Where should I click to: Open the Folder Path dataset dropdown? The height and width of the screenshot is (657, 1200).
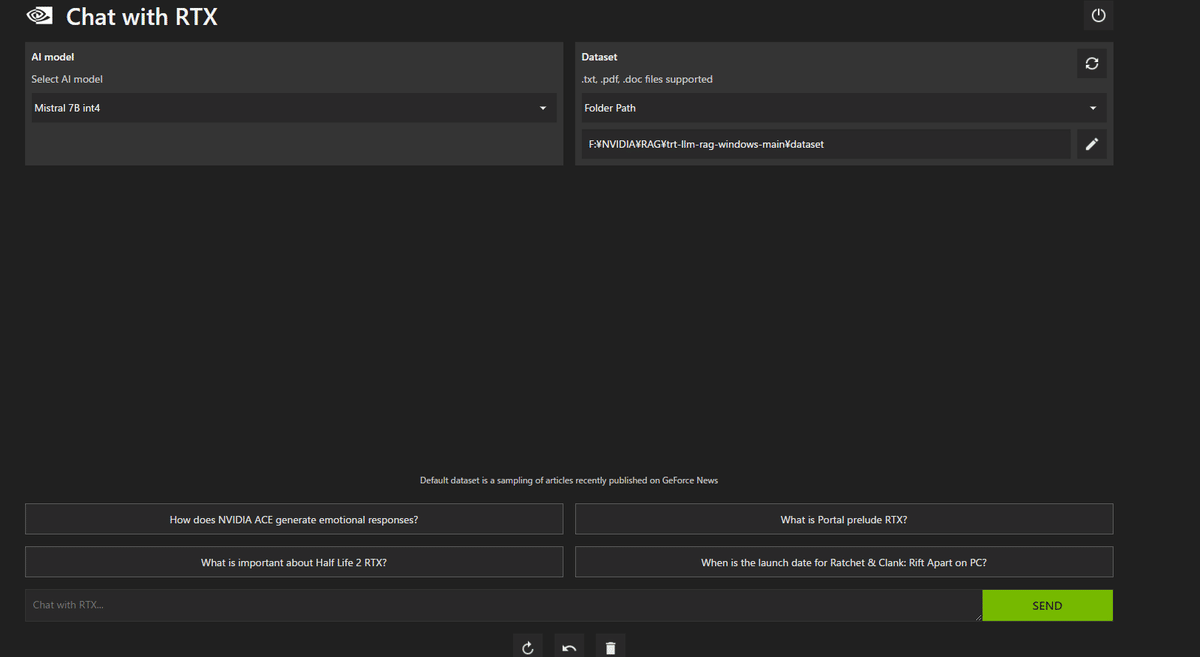(x=843, y=108)
